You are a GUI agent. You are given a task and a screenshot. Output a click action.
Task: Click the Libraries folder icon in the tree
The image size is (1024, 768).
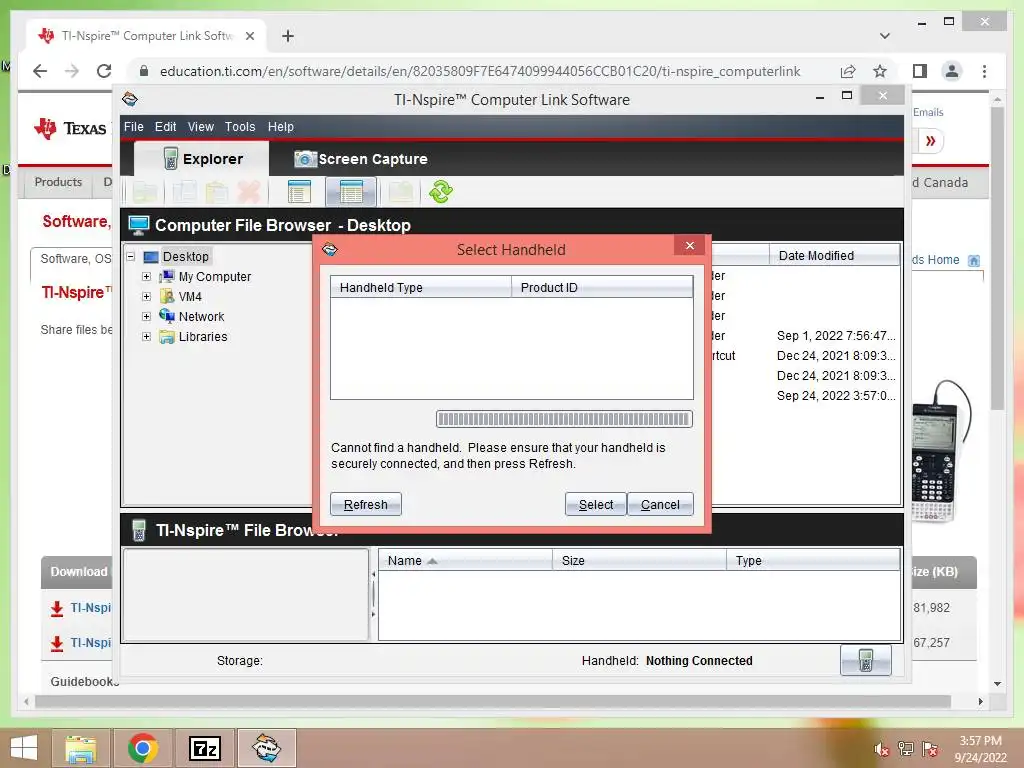click(167, 337)
